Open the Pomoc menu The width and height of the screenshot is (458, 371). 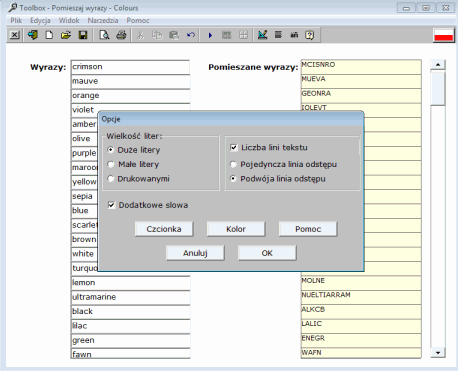[x=138, y=20]
